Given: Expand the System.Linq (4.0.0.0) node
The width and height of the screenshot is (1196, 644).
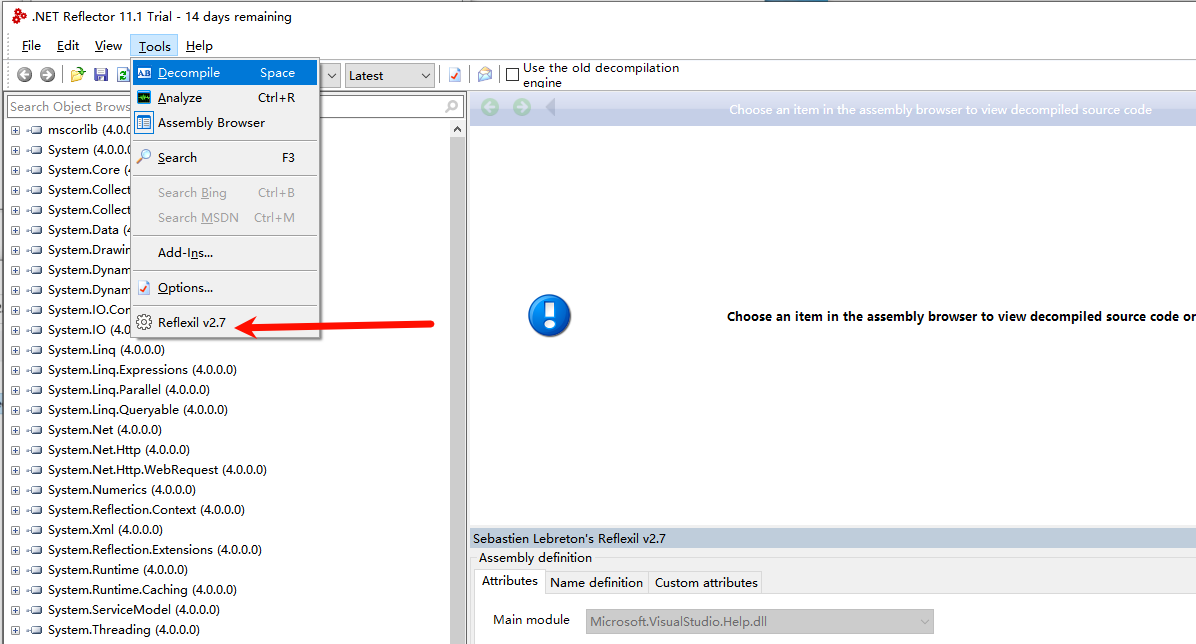Looking at the screenshot, I should click(15, 349).
